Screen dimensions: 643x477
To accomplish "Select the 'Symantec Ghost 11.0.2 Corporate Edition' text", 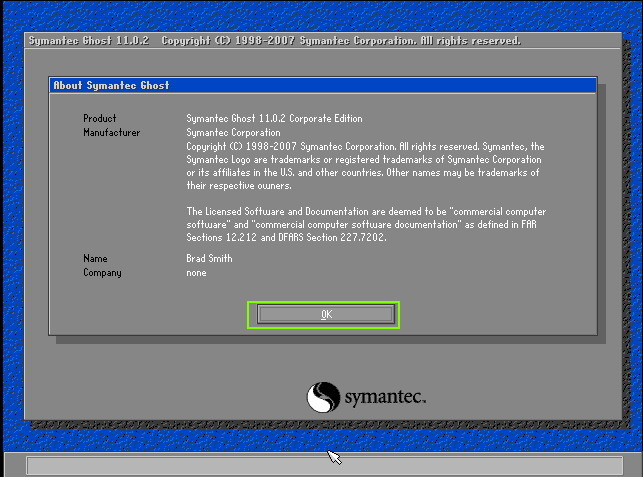I will [274, 119].
